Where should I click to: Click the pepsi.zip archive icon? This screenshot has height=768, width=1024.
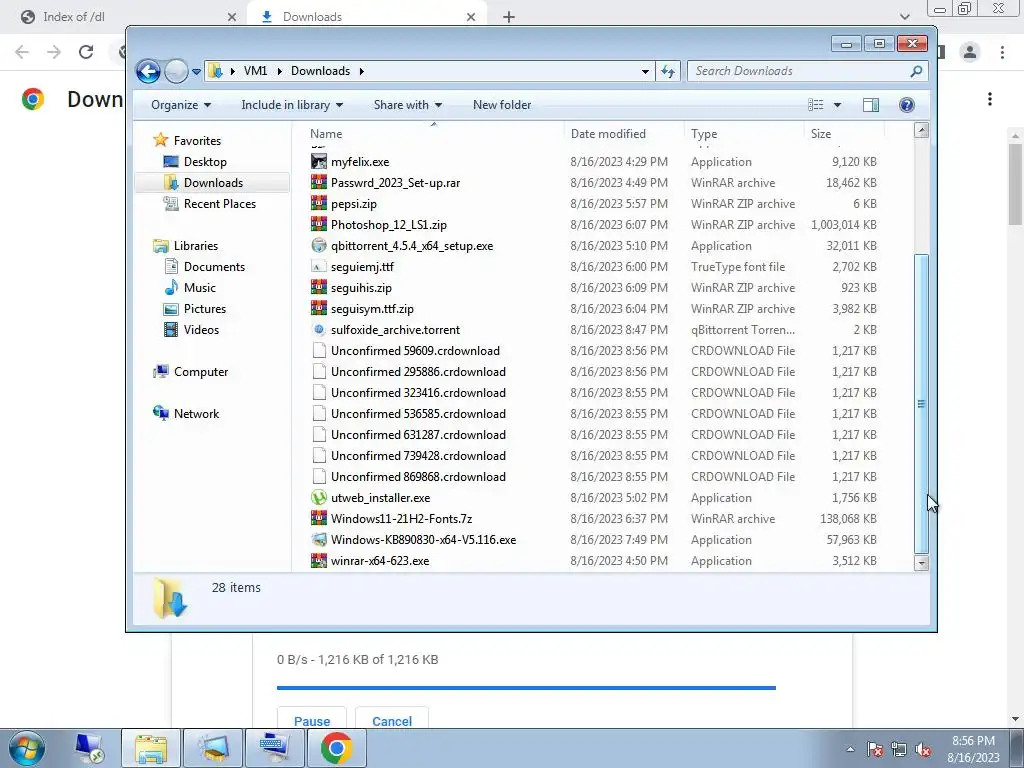(x=319, y=203)
